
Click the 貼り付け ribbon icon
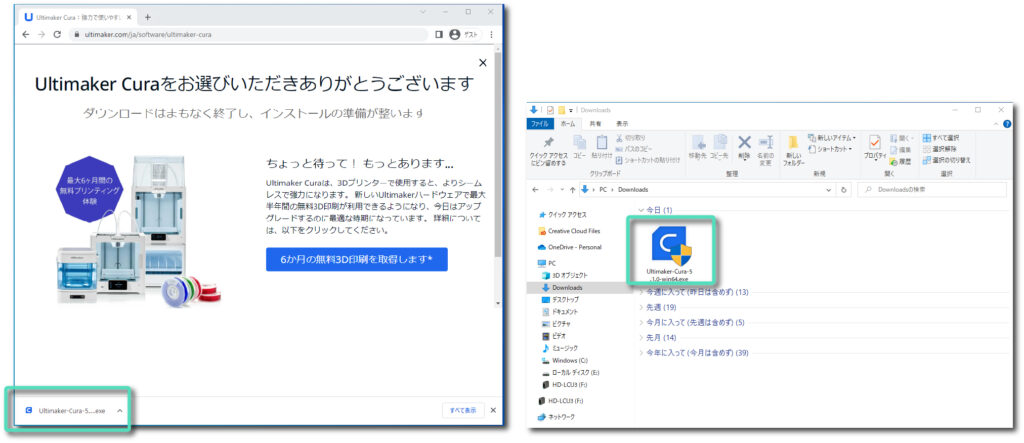601,148
